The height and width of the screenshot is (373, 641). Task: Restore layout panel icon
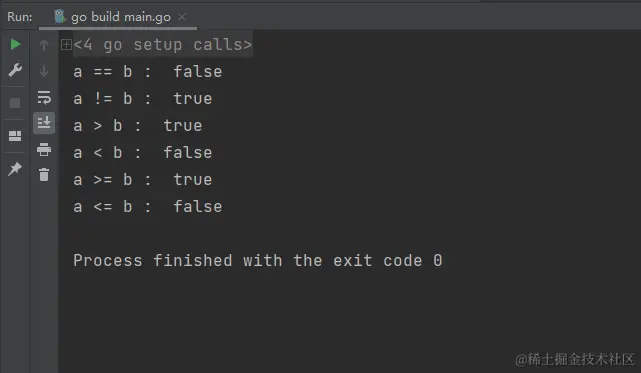coord(15,136)
